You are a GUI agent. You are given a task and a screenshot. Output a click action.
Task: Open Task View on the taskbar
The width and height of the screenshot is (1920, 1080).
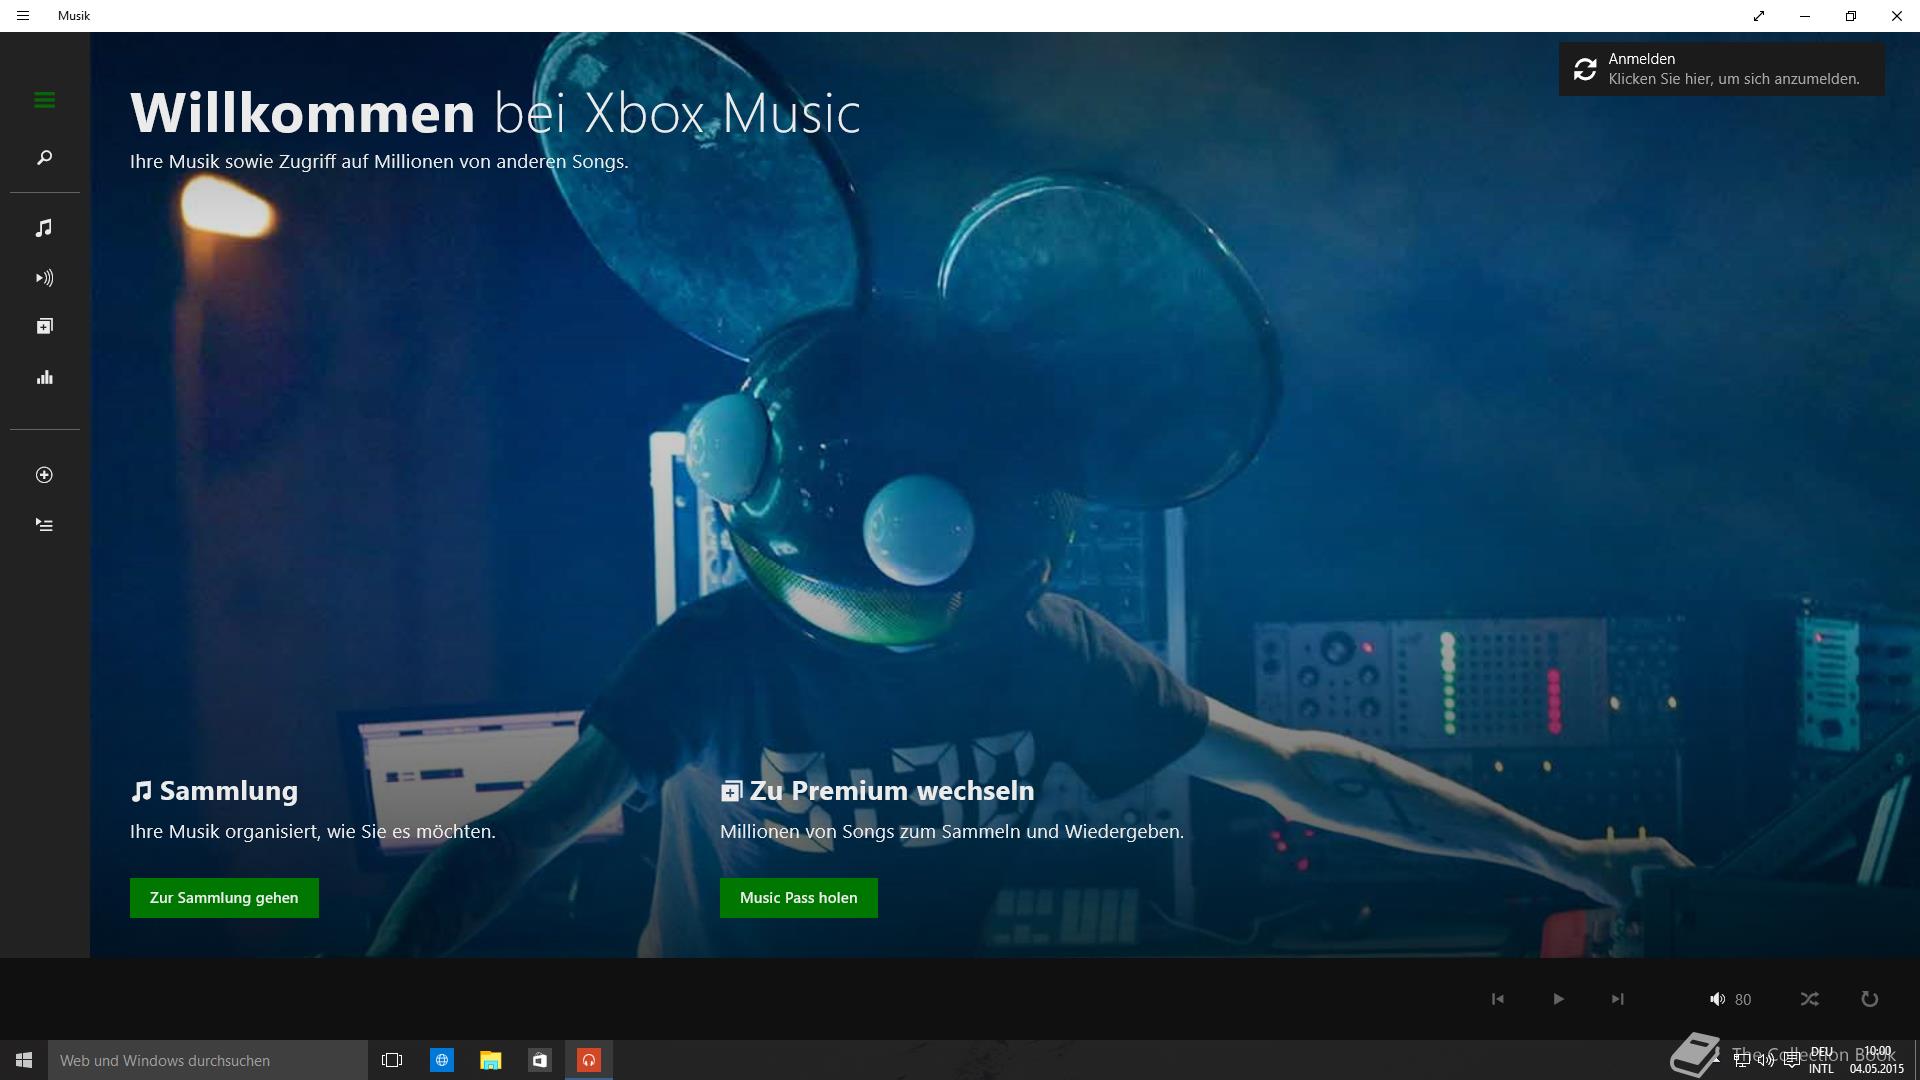(392, 1060)
